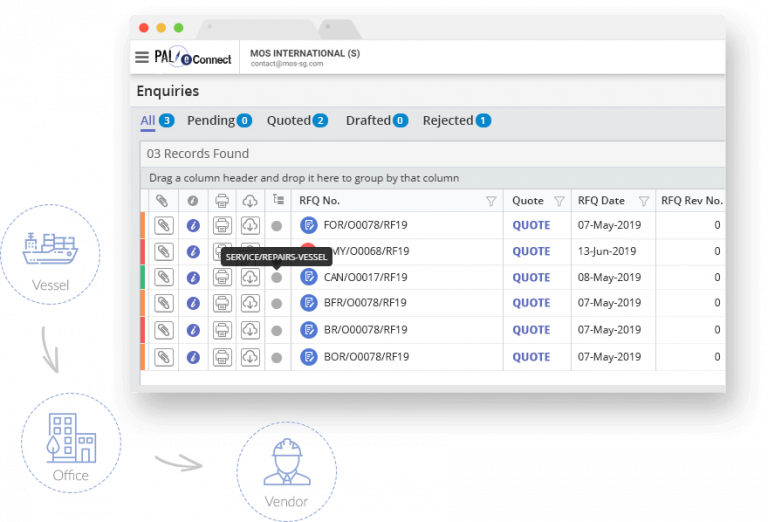Download the BOR/O0078/RF19 enquiry

coord(250,357)
